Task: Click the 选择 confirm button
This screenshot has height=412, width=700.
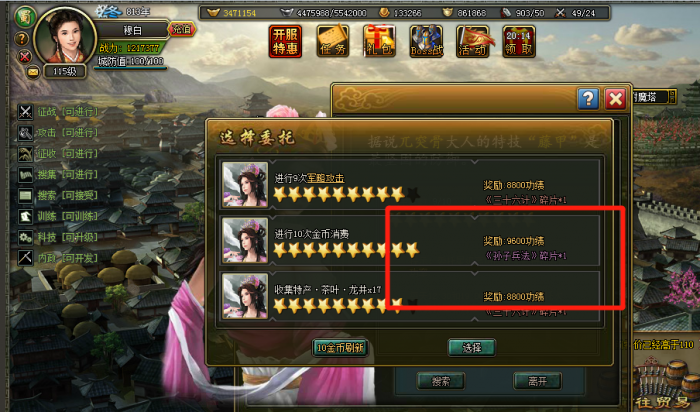Action: click(471, 347)
